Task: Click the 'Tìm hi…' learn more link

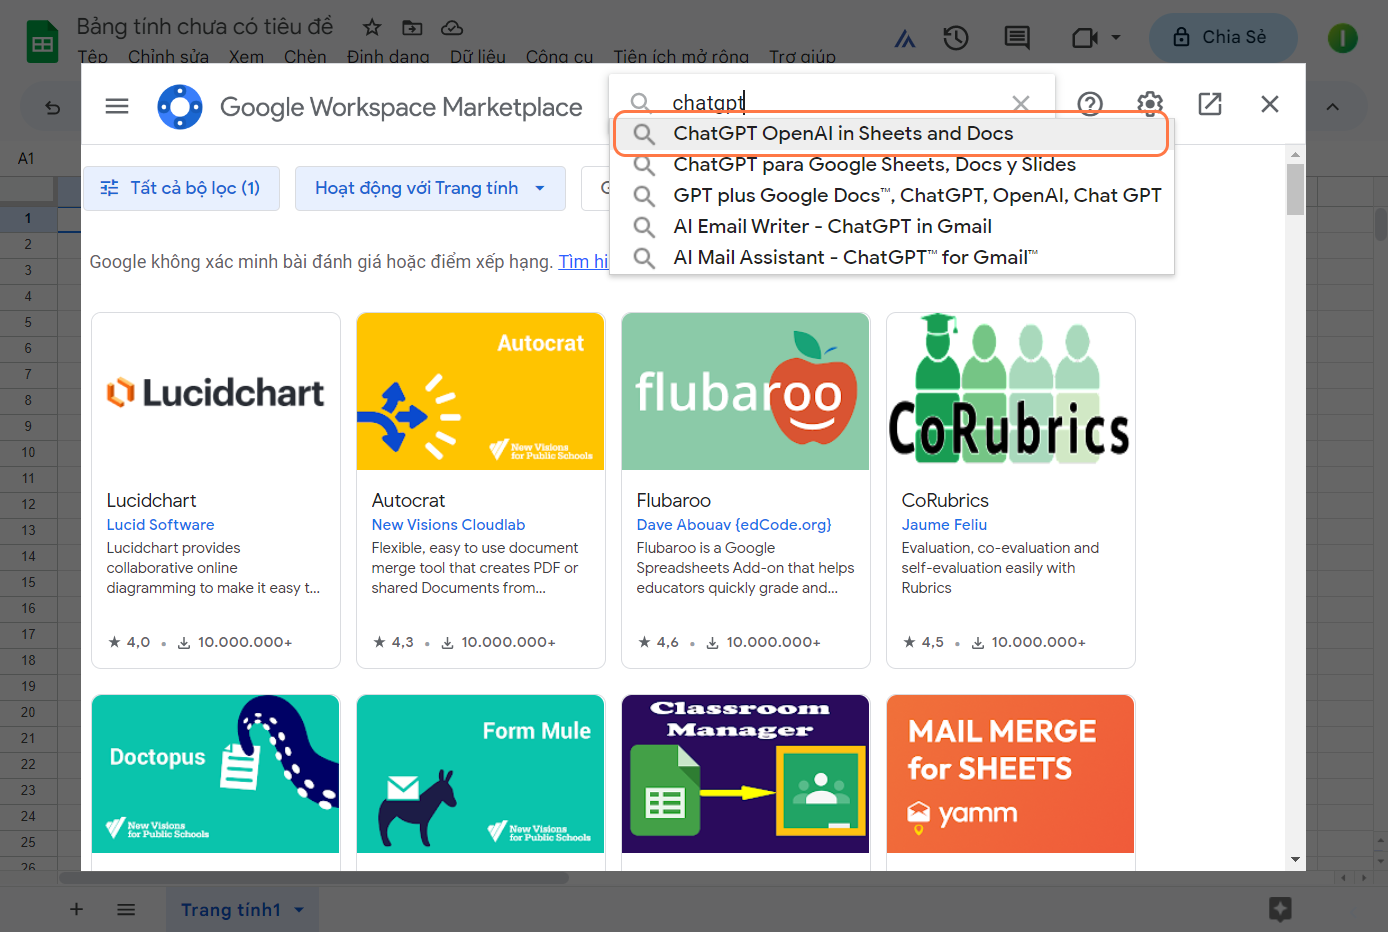Action: [583, 262]
